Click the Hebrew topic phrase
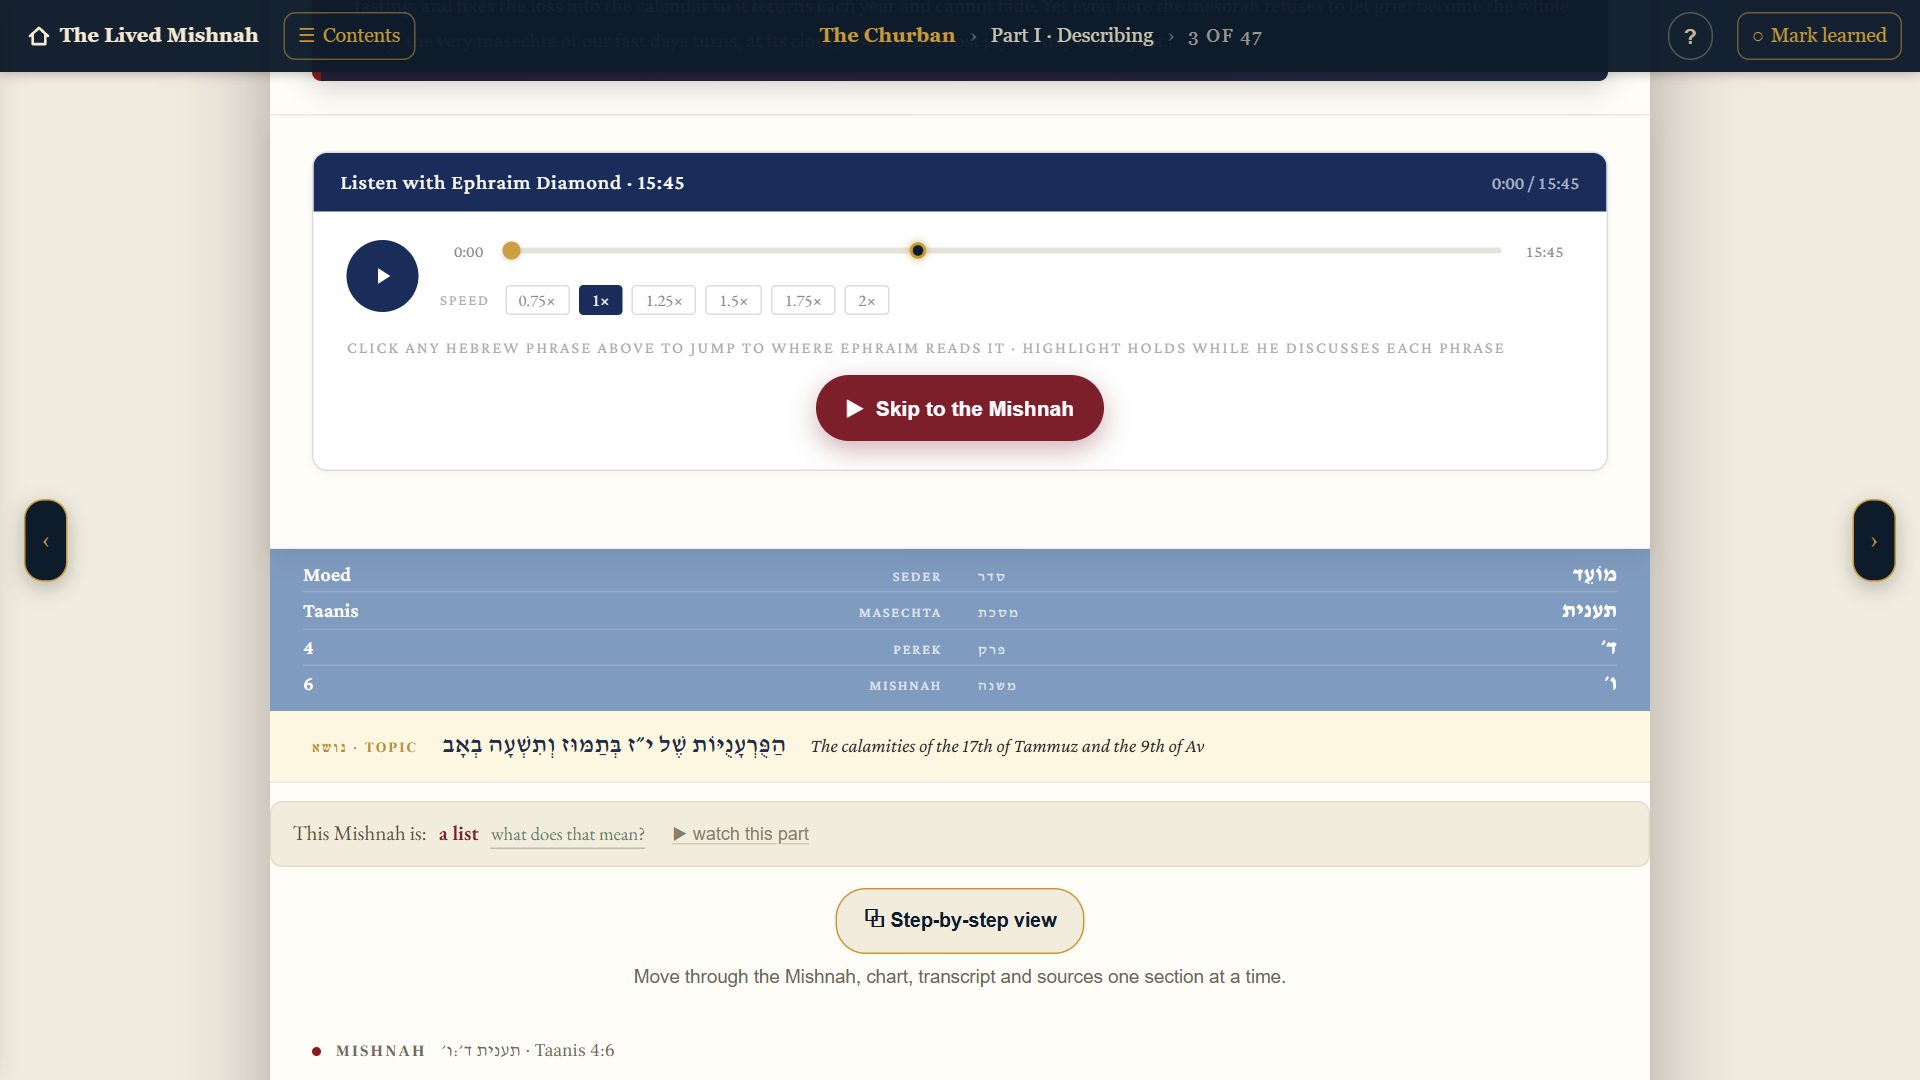The width and height of the screenshot is (1920, 1080). [614, 746]
